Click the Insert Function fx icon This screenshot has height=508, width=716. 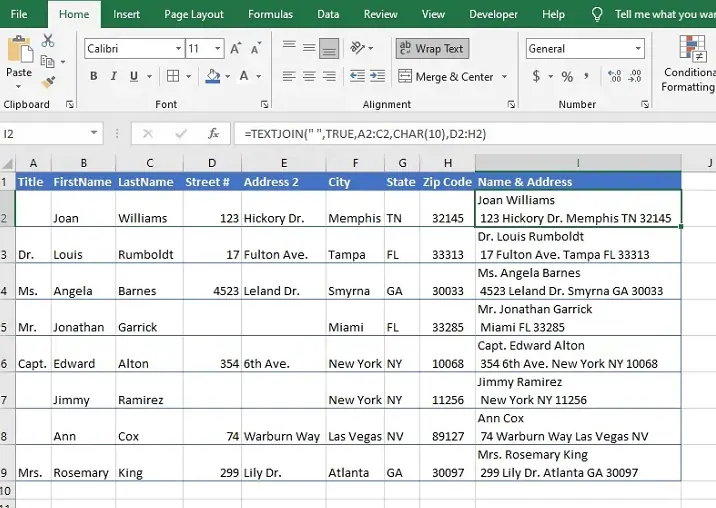(213, 133)
